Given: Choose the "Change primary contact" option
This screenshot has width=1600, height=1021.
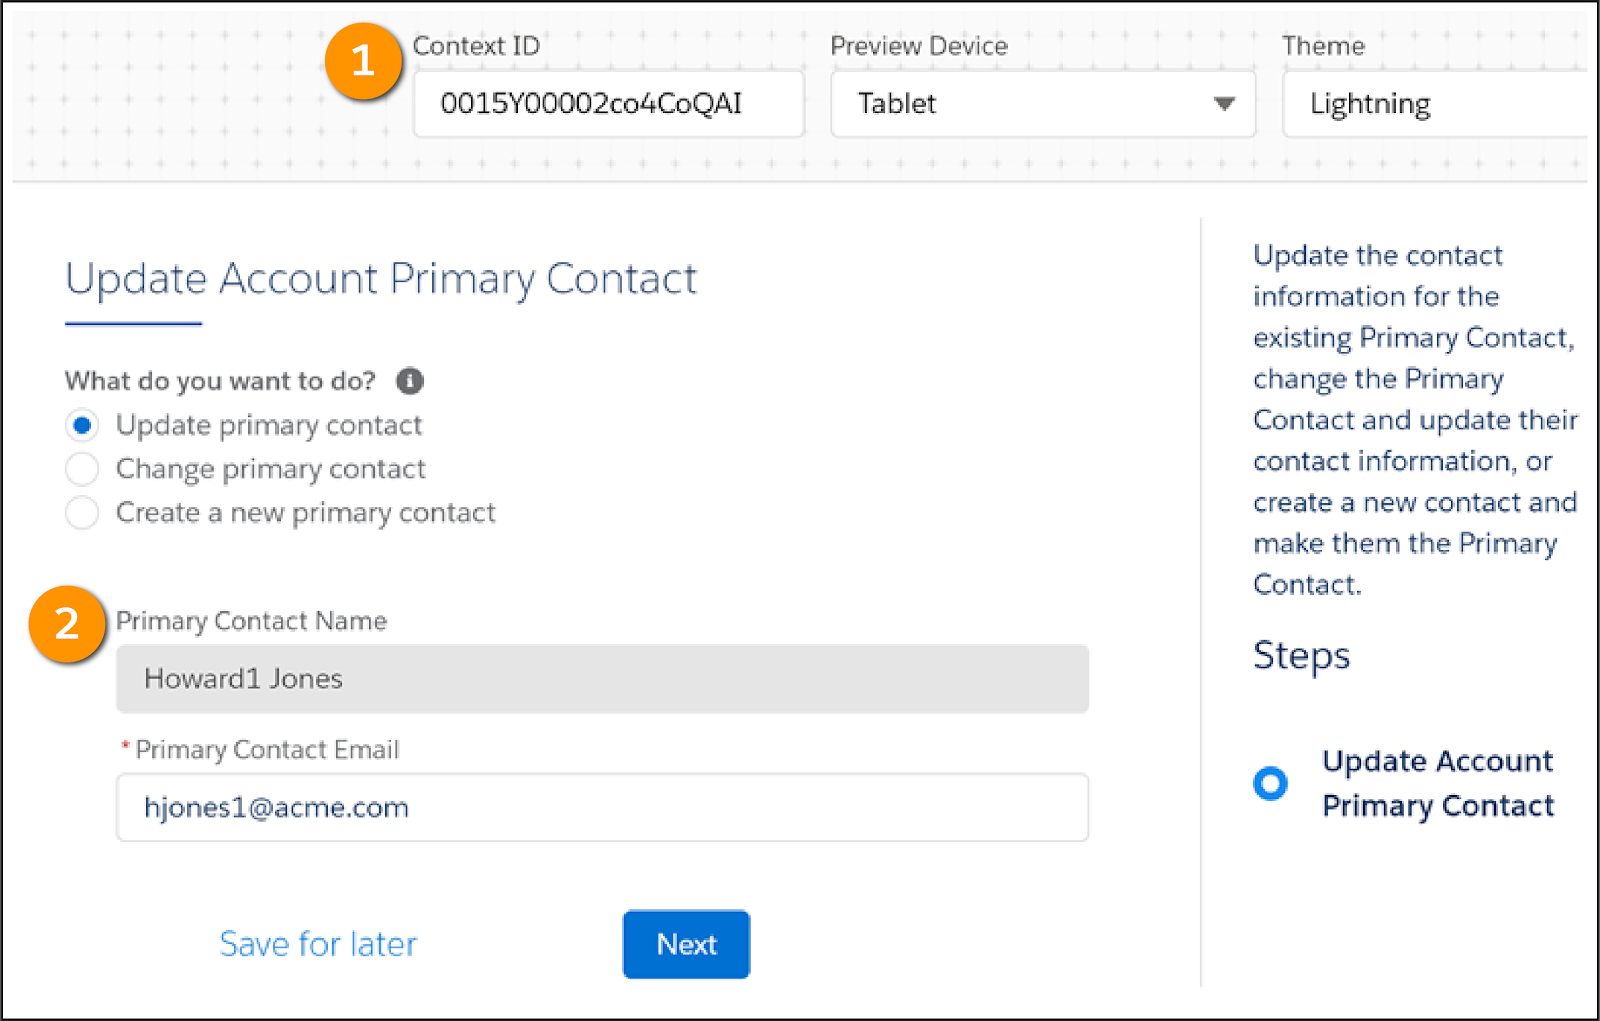Looking at the screenshot, I should [x=82, y=469].
